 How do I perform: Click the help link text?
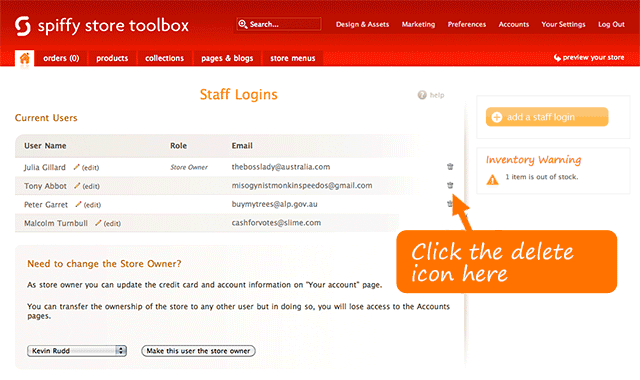click(437, 95)
